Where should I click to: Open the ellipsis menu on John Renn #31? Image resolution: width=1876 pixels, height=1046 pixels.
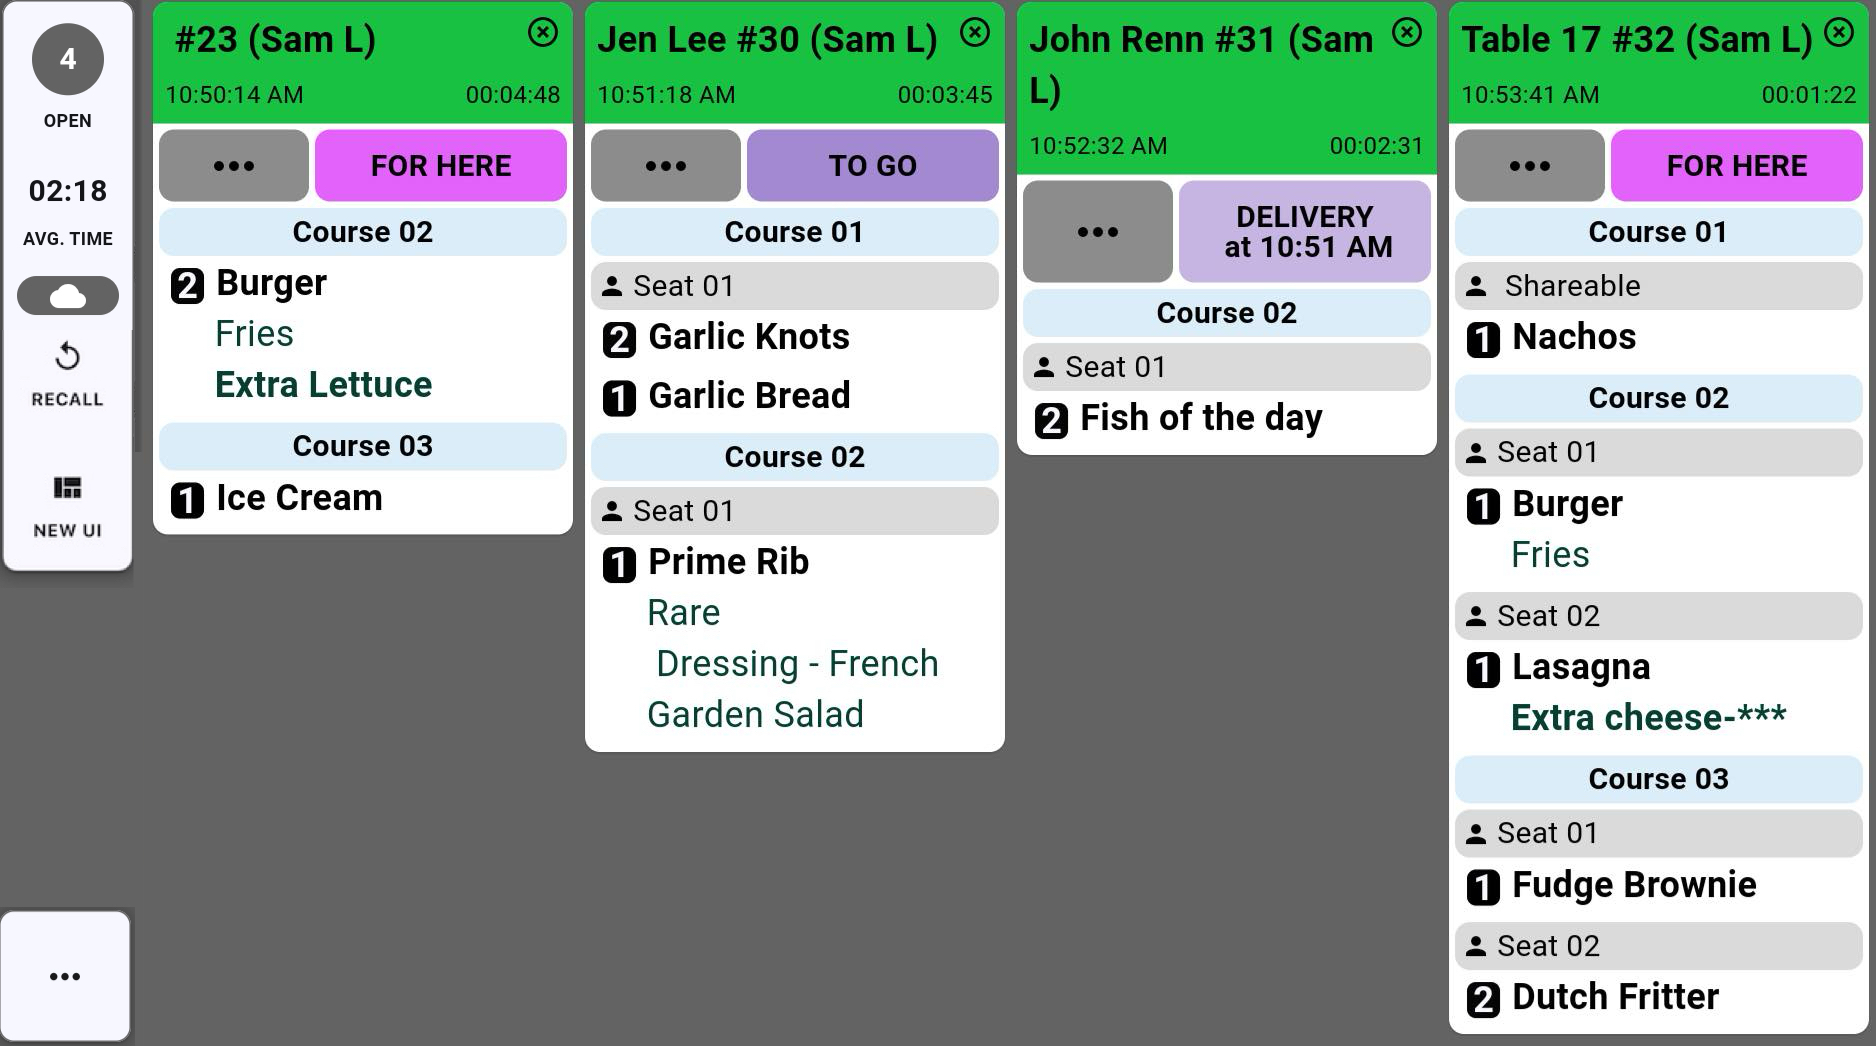[x=1098, y=232]
